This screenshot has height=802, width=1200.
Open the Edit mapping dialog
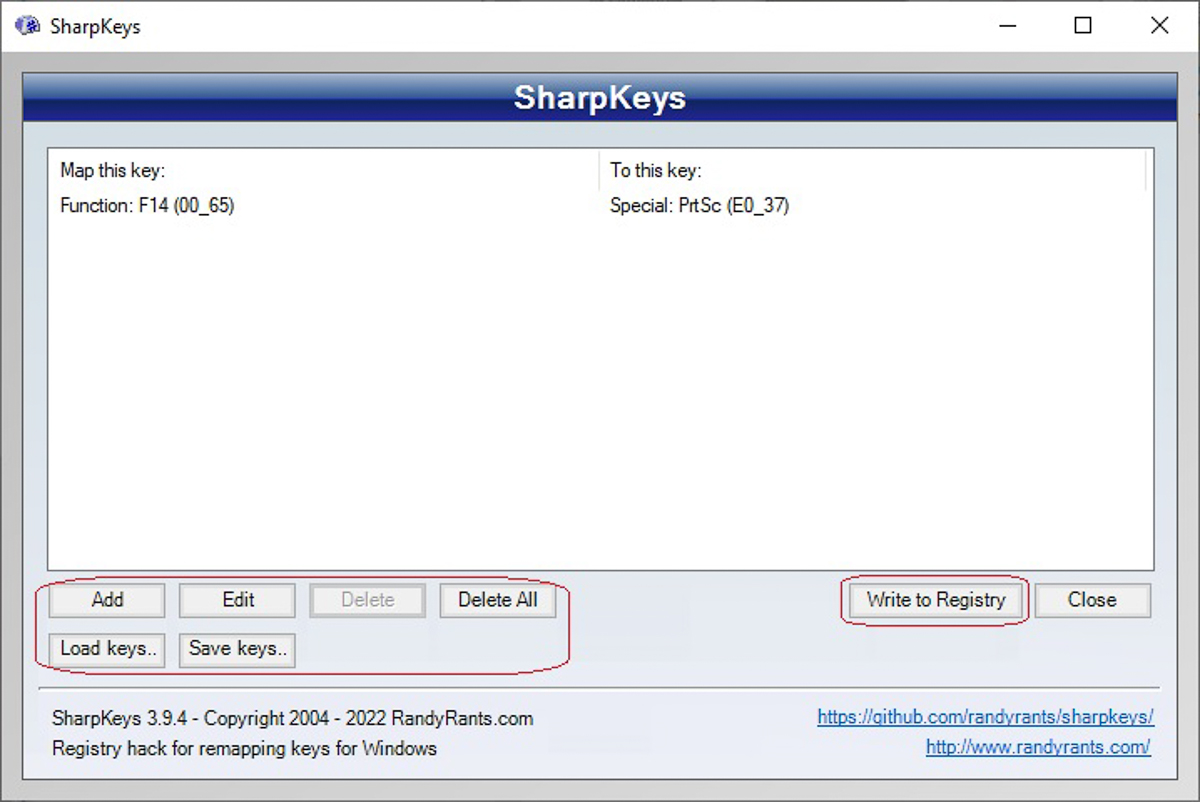point(238,600)
